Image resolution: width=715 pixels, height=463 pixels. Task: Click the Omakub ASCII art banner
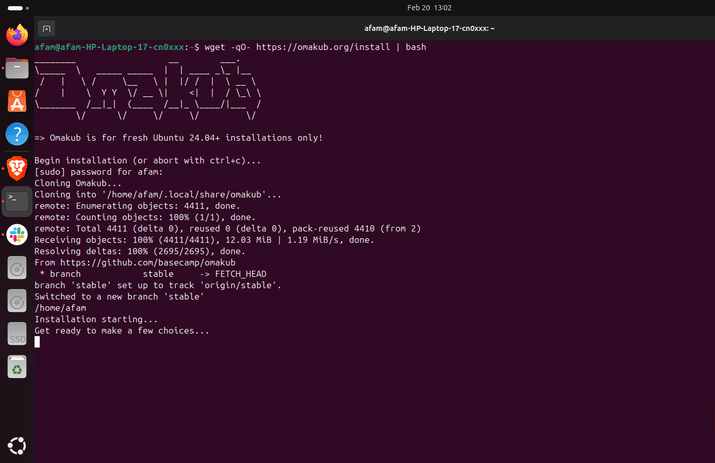(x=148, y=88)
